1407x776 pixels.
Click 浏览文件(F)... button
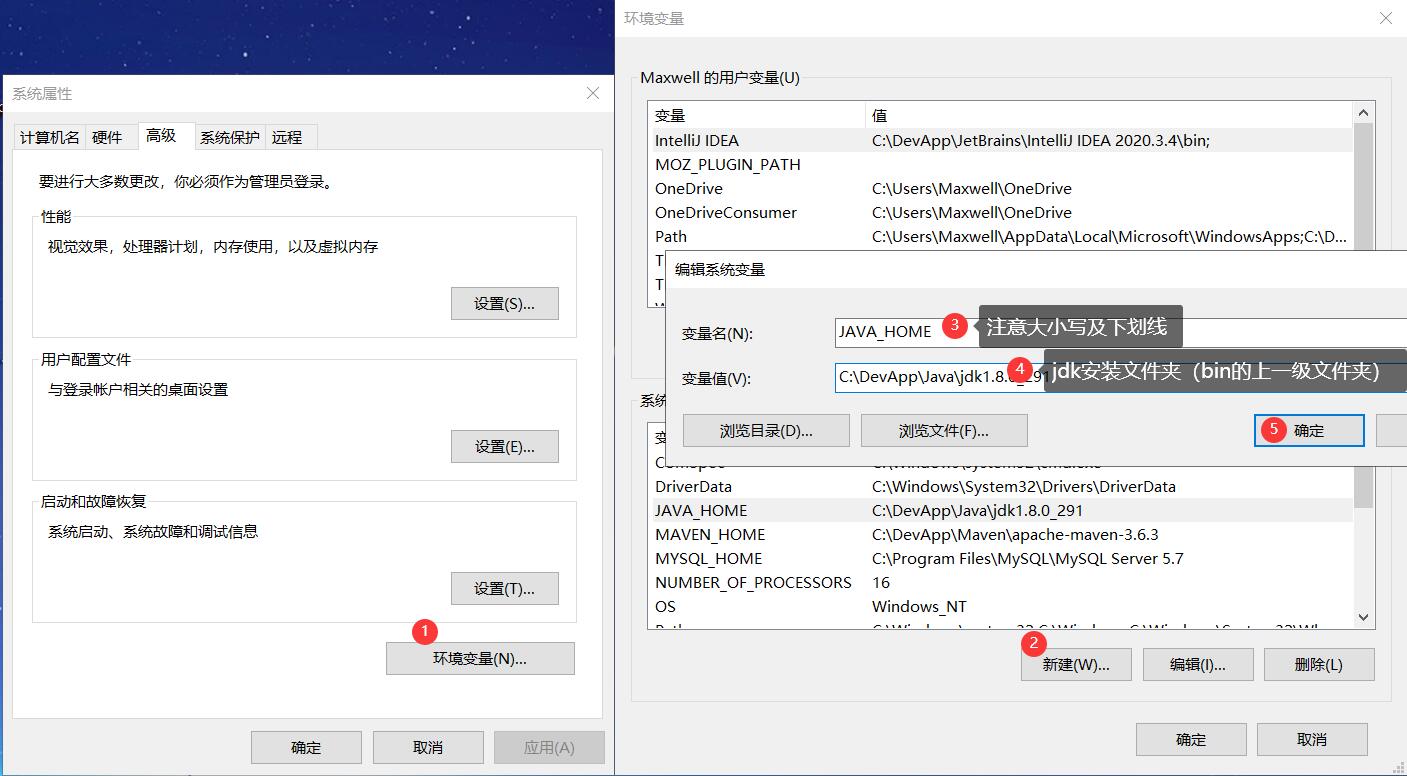click(943, 431)
